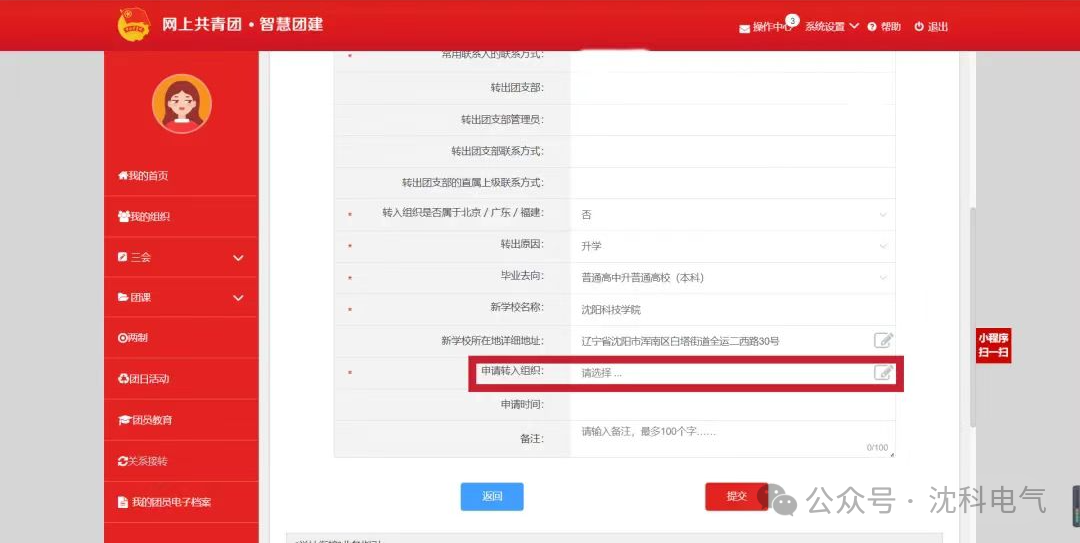Click the 退出 logout power icon
1080x543 pixels.
pos(919,27)
